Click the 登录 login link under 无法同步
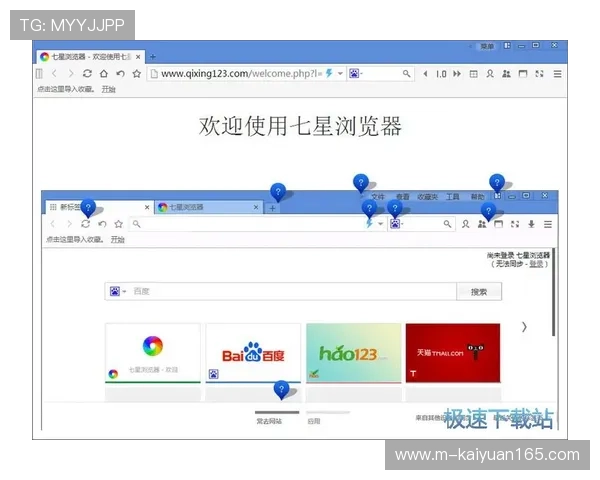The width and height of the screenshot is (600, 480). pos(536,264)
